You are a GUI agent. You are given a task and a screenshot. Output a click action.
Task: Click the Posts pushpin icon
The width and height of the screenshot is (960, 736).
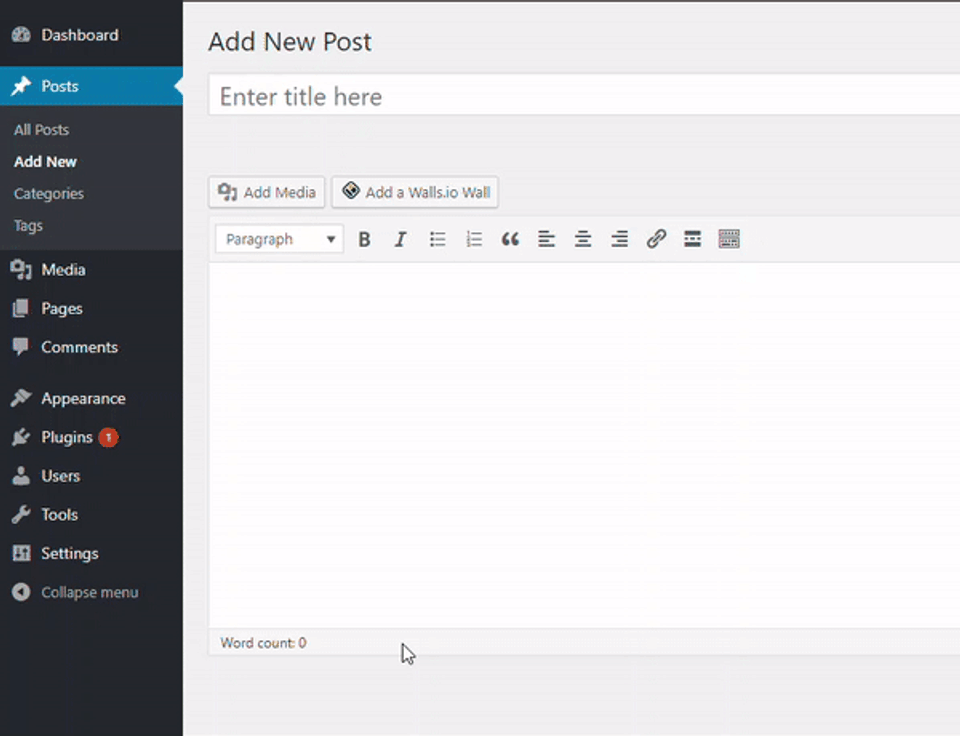[21, 86]
